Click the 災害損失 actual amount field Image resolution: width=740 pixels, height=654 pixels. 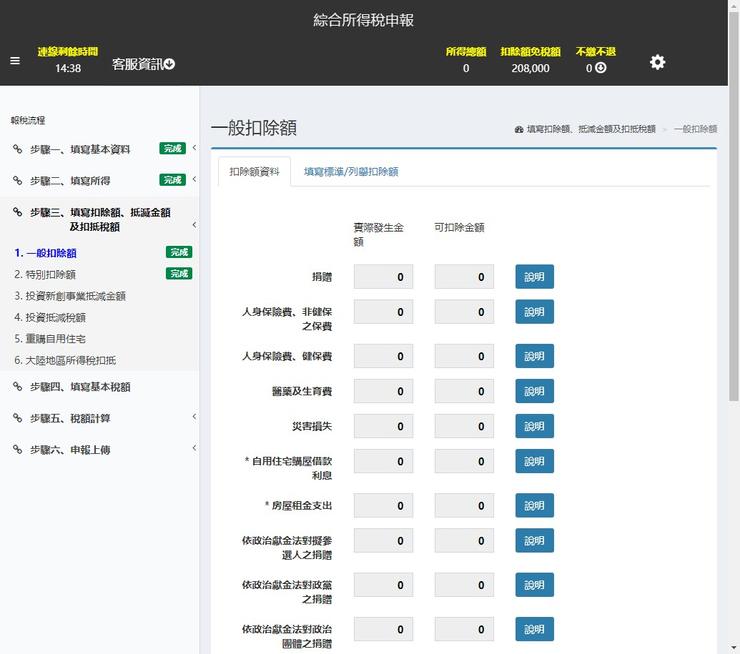point(383,426)
